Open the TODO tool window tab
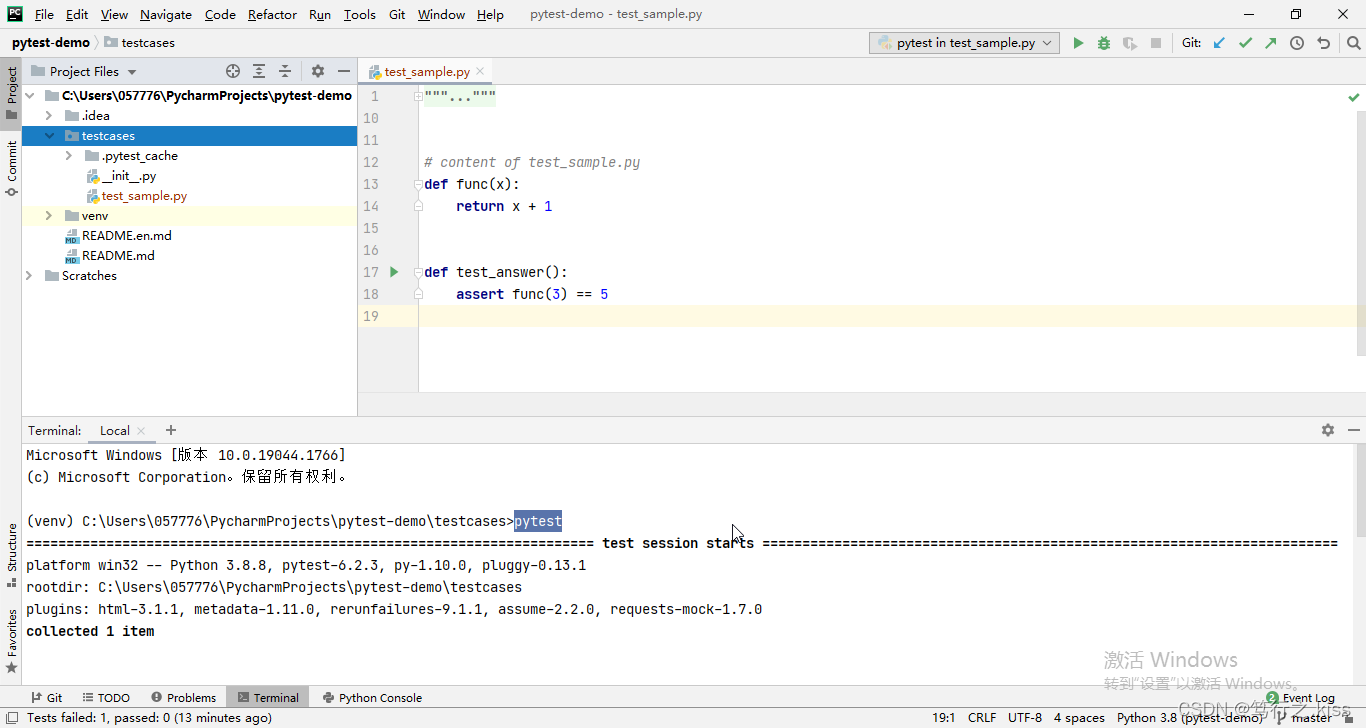This screenshot has height=728, width=1366. [x=106, y=697]
